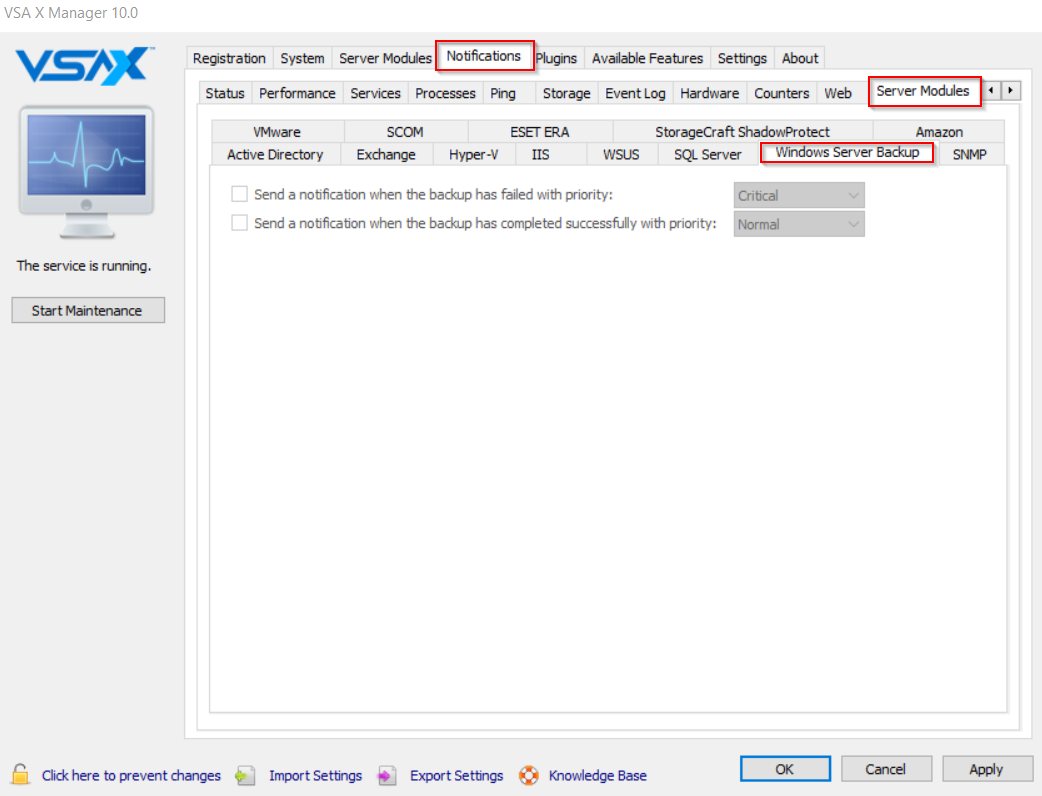
Task: Click the padlock icon to prevent changes
Action: pyautogui.click(x=21, y=774)
